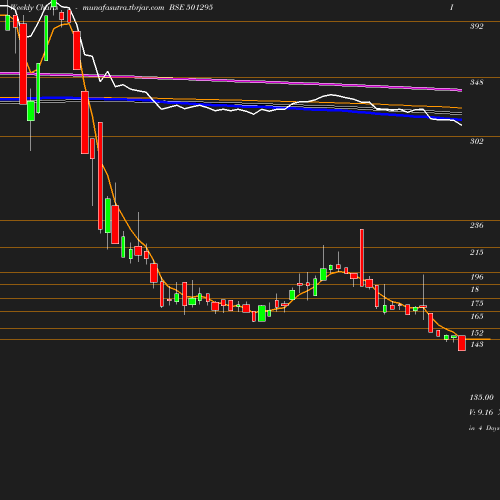Click the 302 price axis label

coord(476,141)
